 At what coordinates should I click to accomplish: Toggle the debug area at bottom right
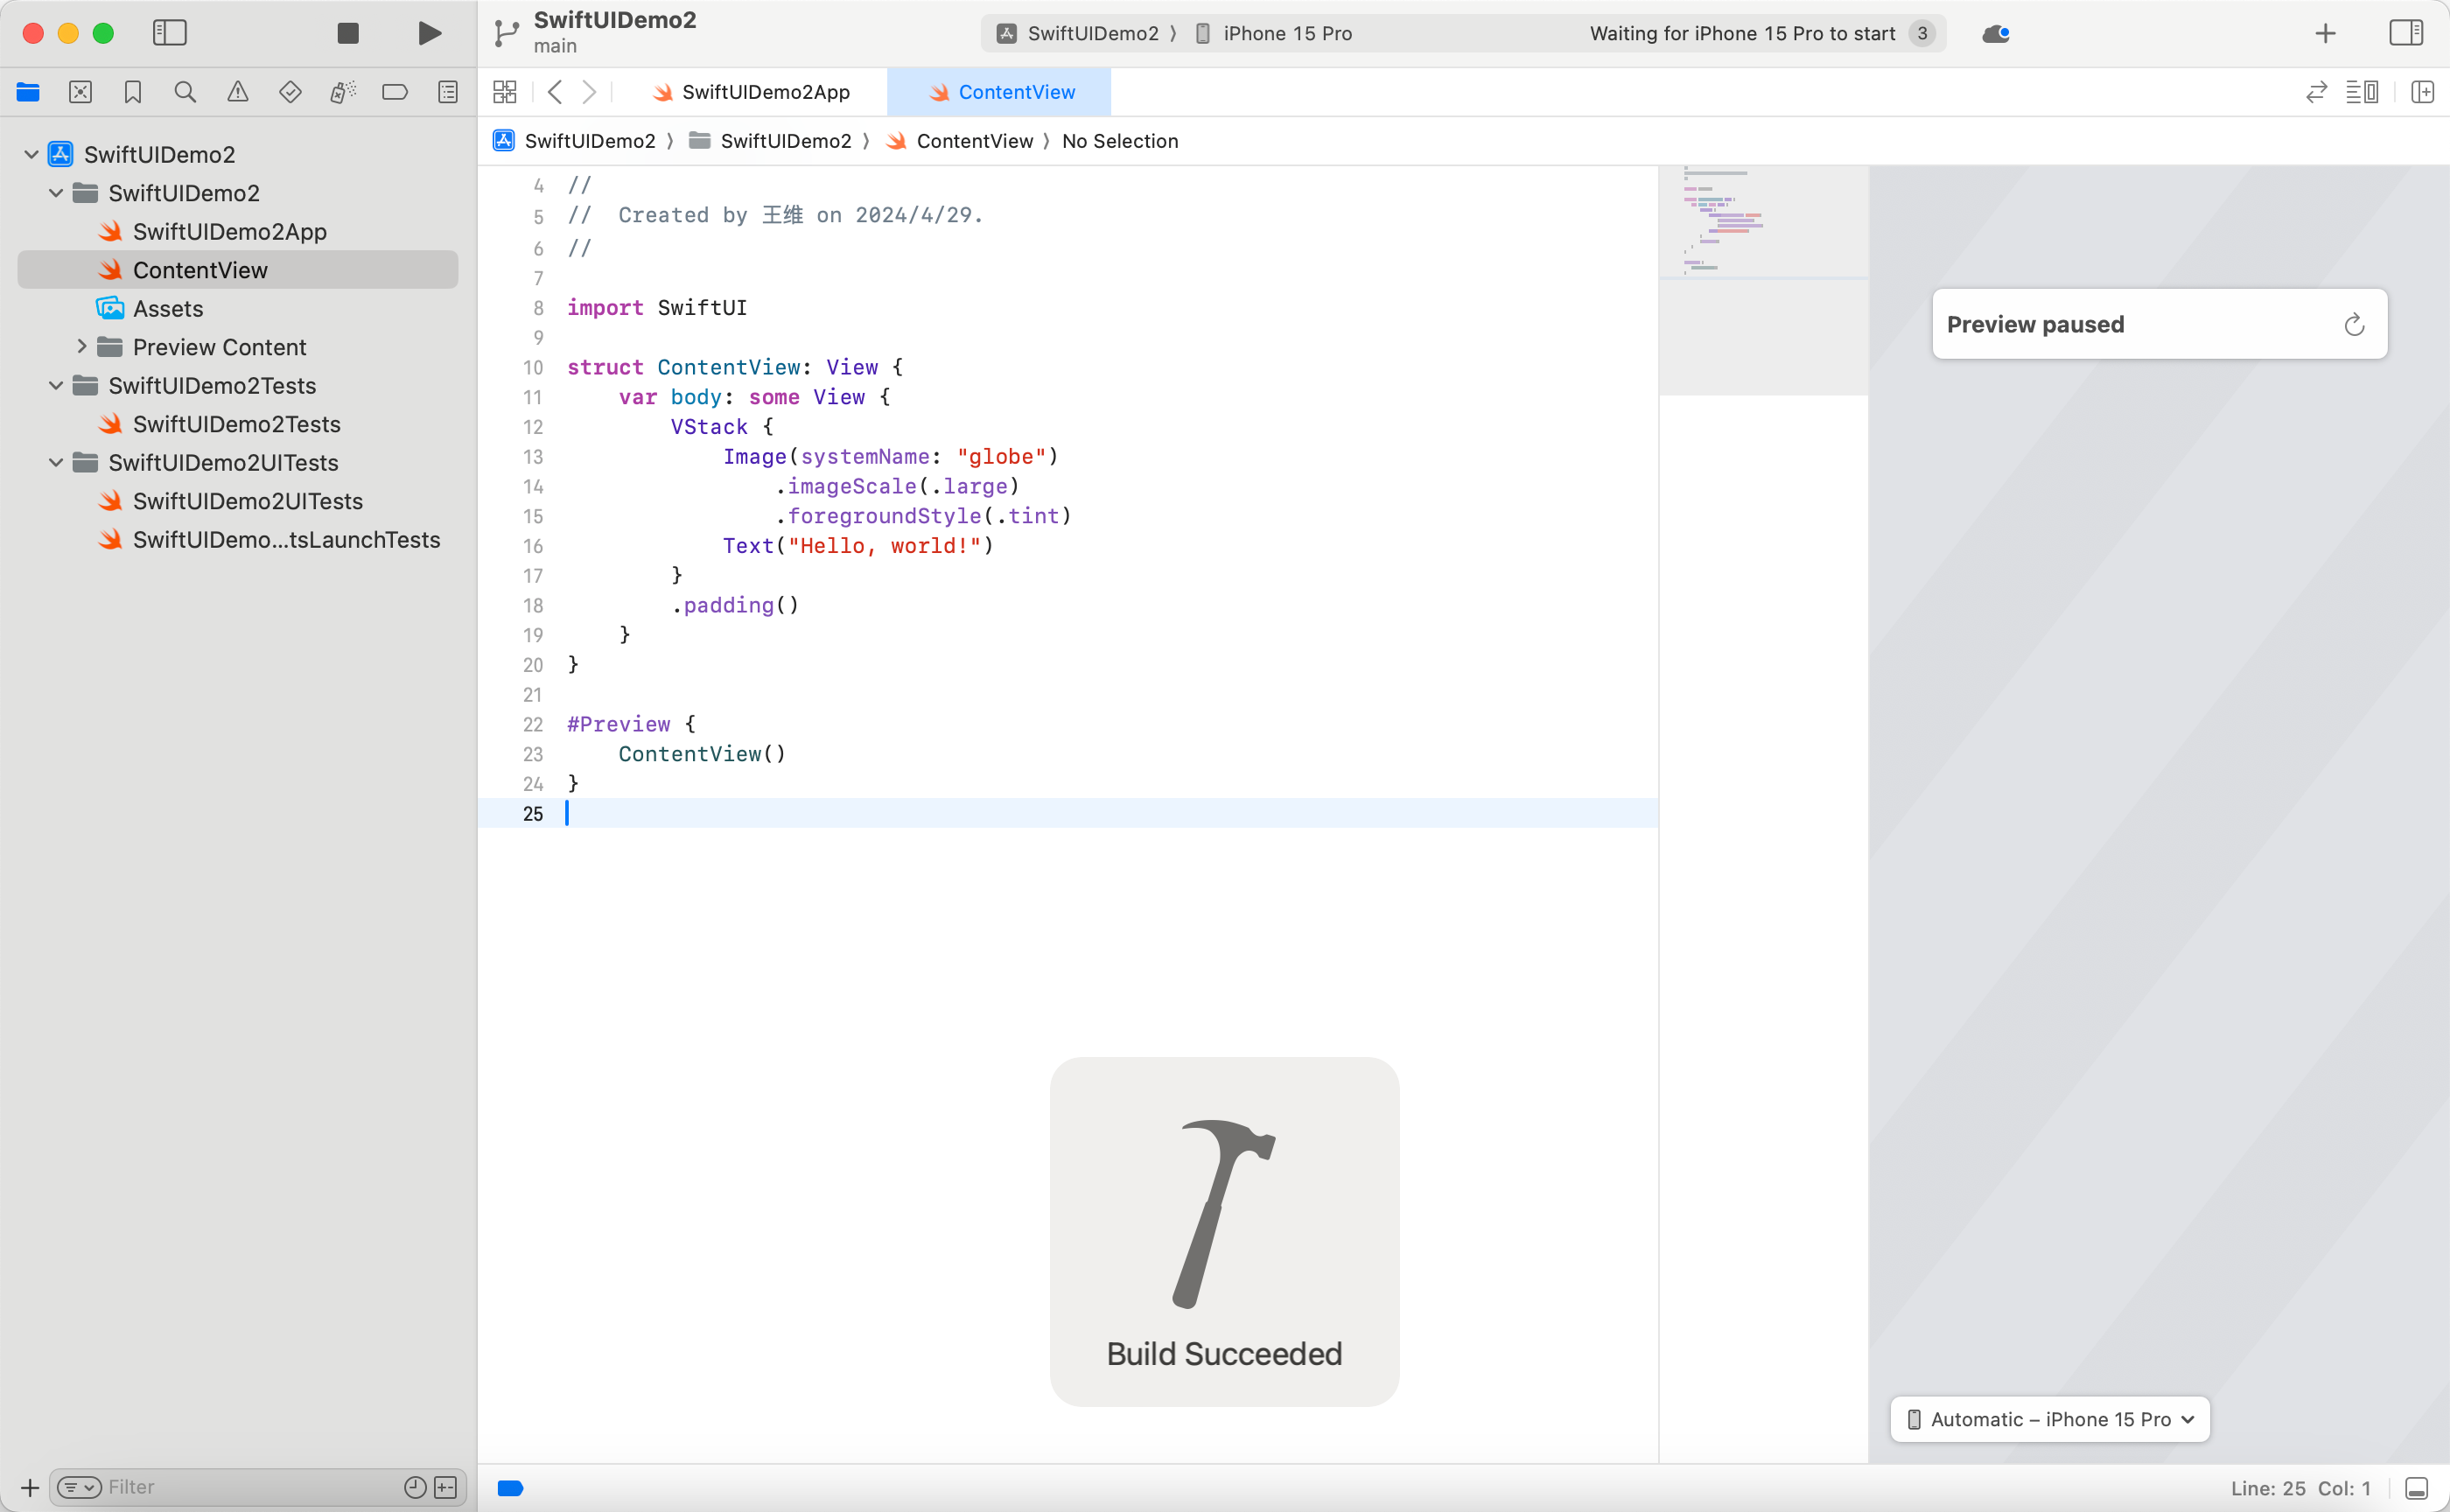tap(2416, 1488)
